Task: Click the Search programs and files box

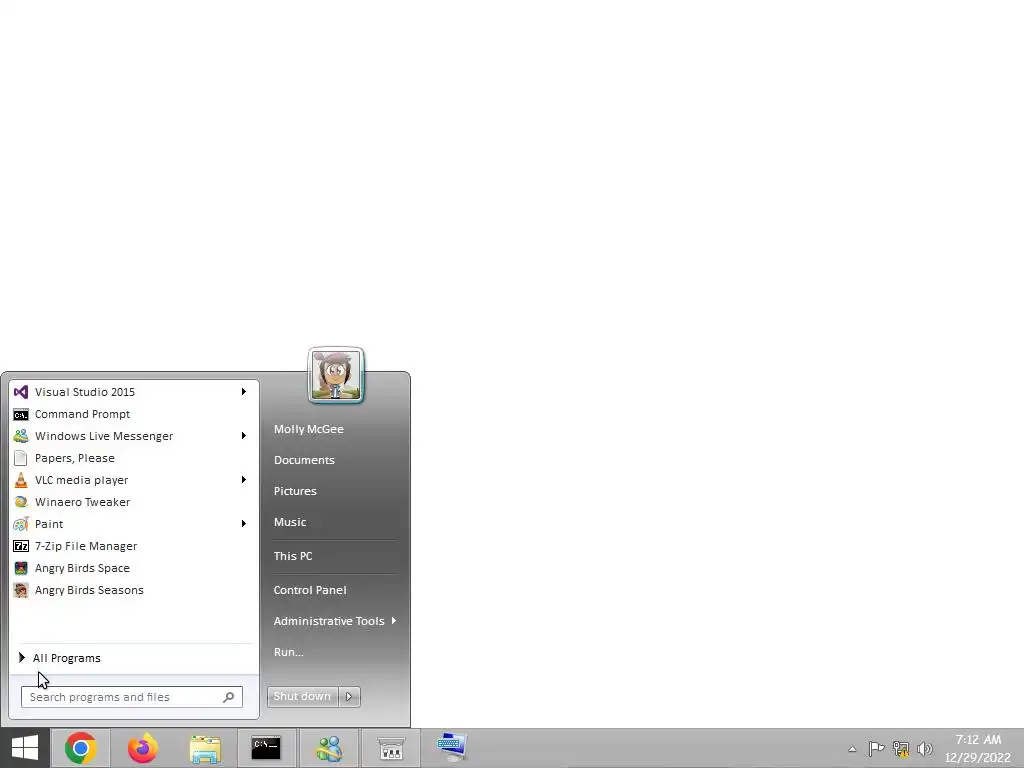Action: coord(132,697)
